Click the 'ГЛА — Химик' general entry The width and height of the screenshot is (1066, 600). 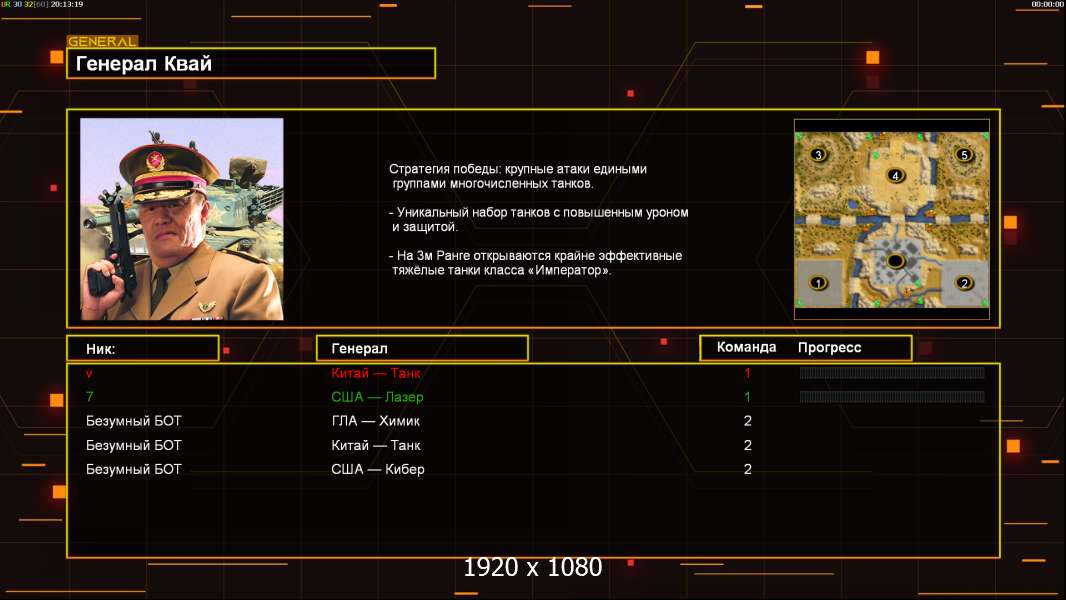click(x=375, y=421)
